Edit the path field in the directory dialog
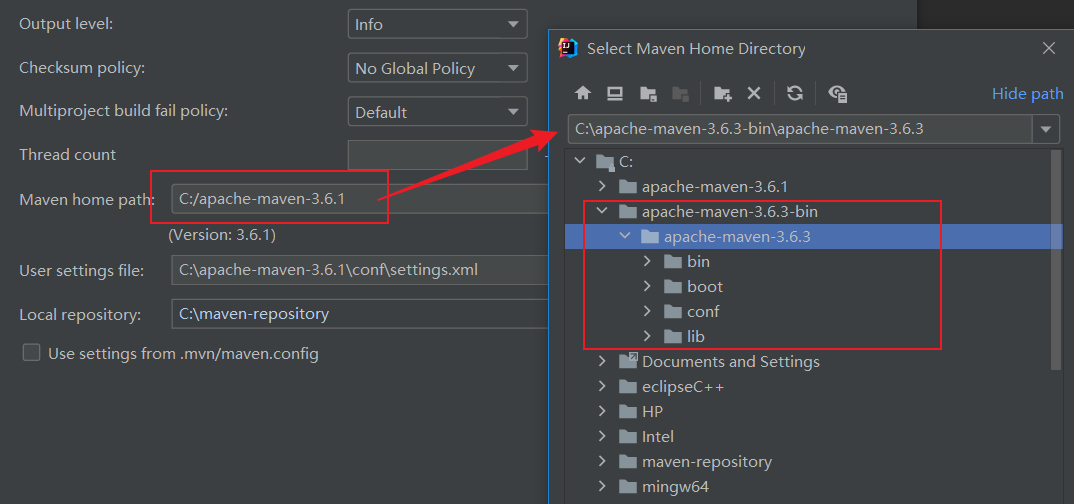Viewport: 1074px width, 504px height. coord(799,129)
